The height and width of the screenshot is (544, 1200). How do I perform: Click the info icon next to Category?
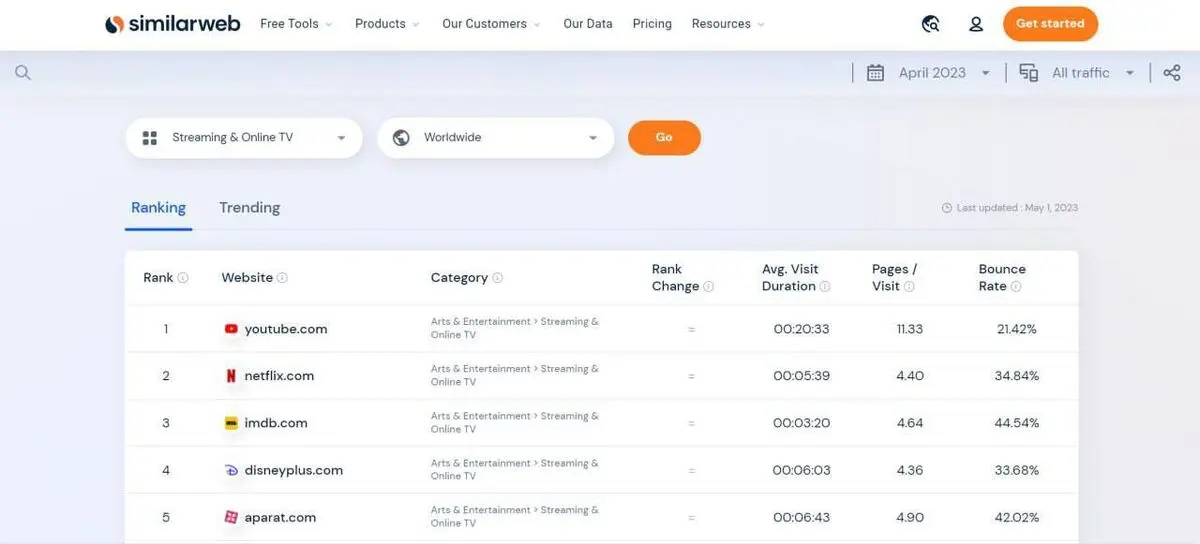[497, 278]
